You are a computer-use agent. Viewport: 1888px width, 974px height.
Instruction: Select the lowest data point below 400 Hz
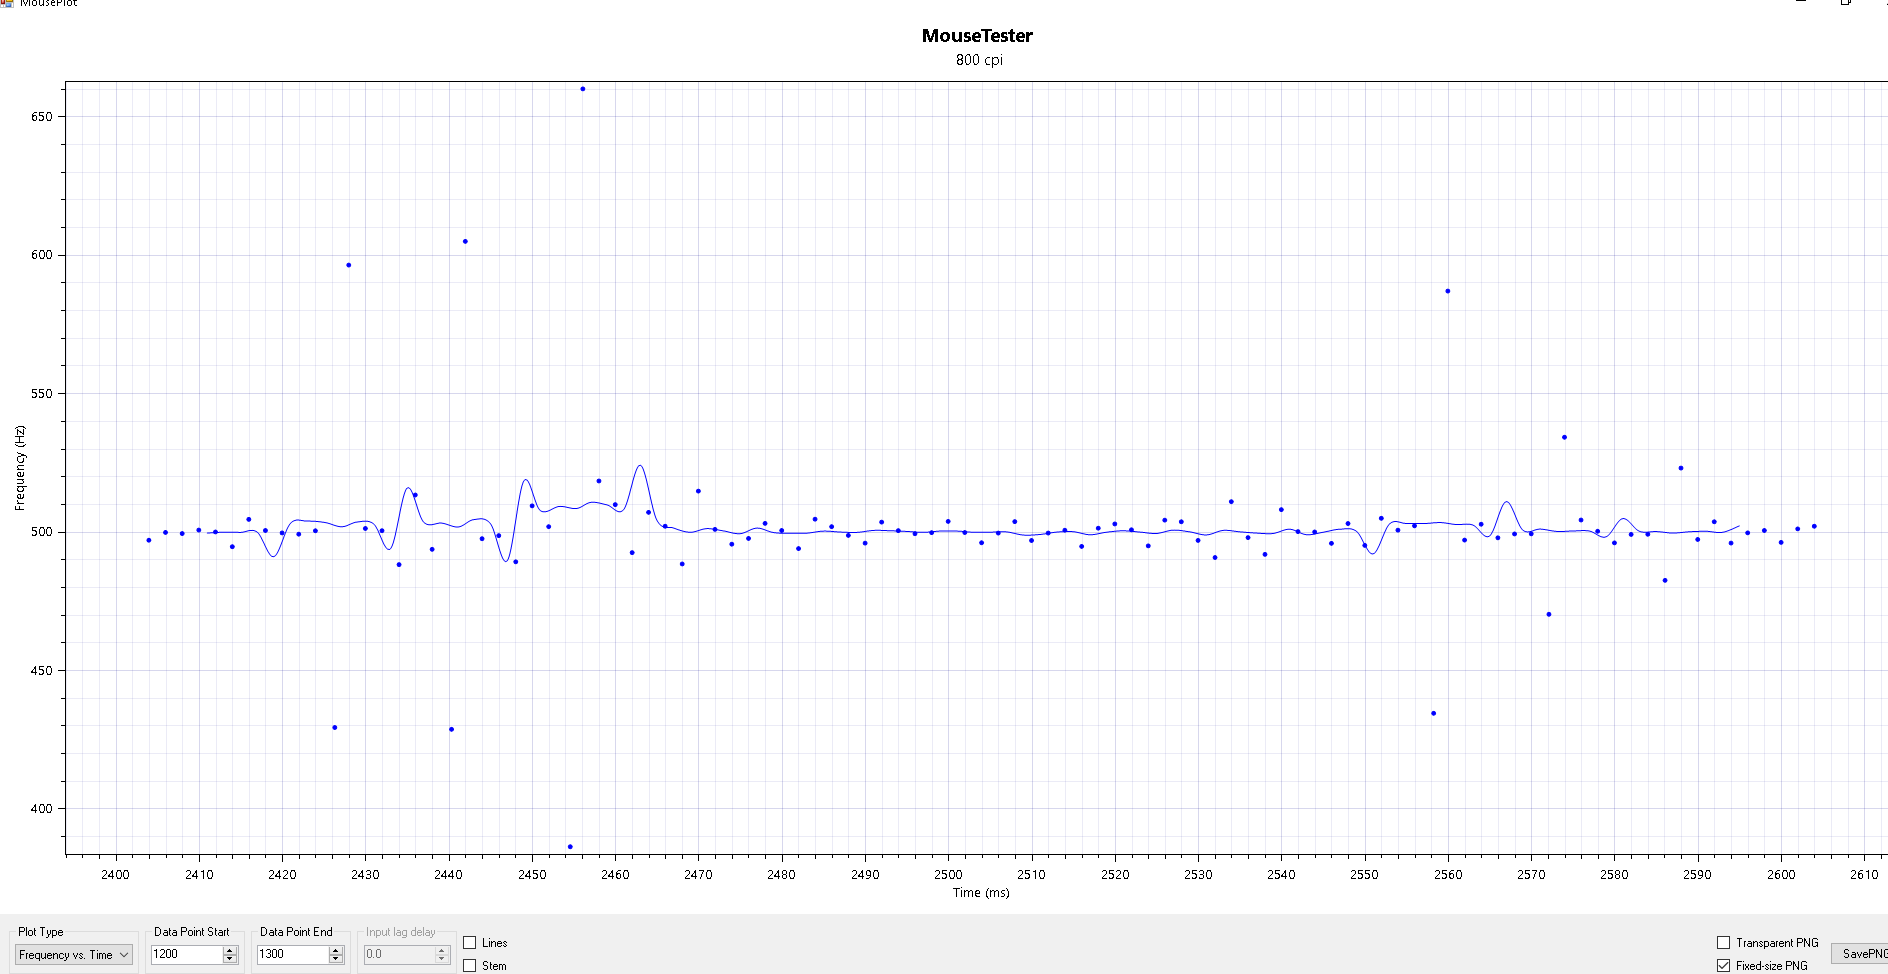[x=570, y=847]
